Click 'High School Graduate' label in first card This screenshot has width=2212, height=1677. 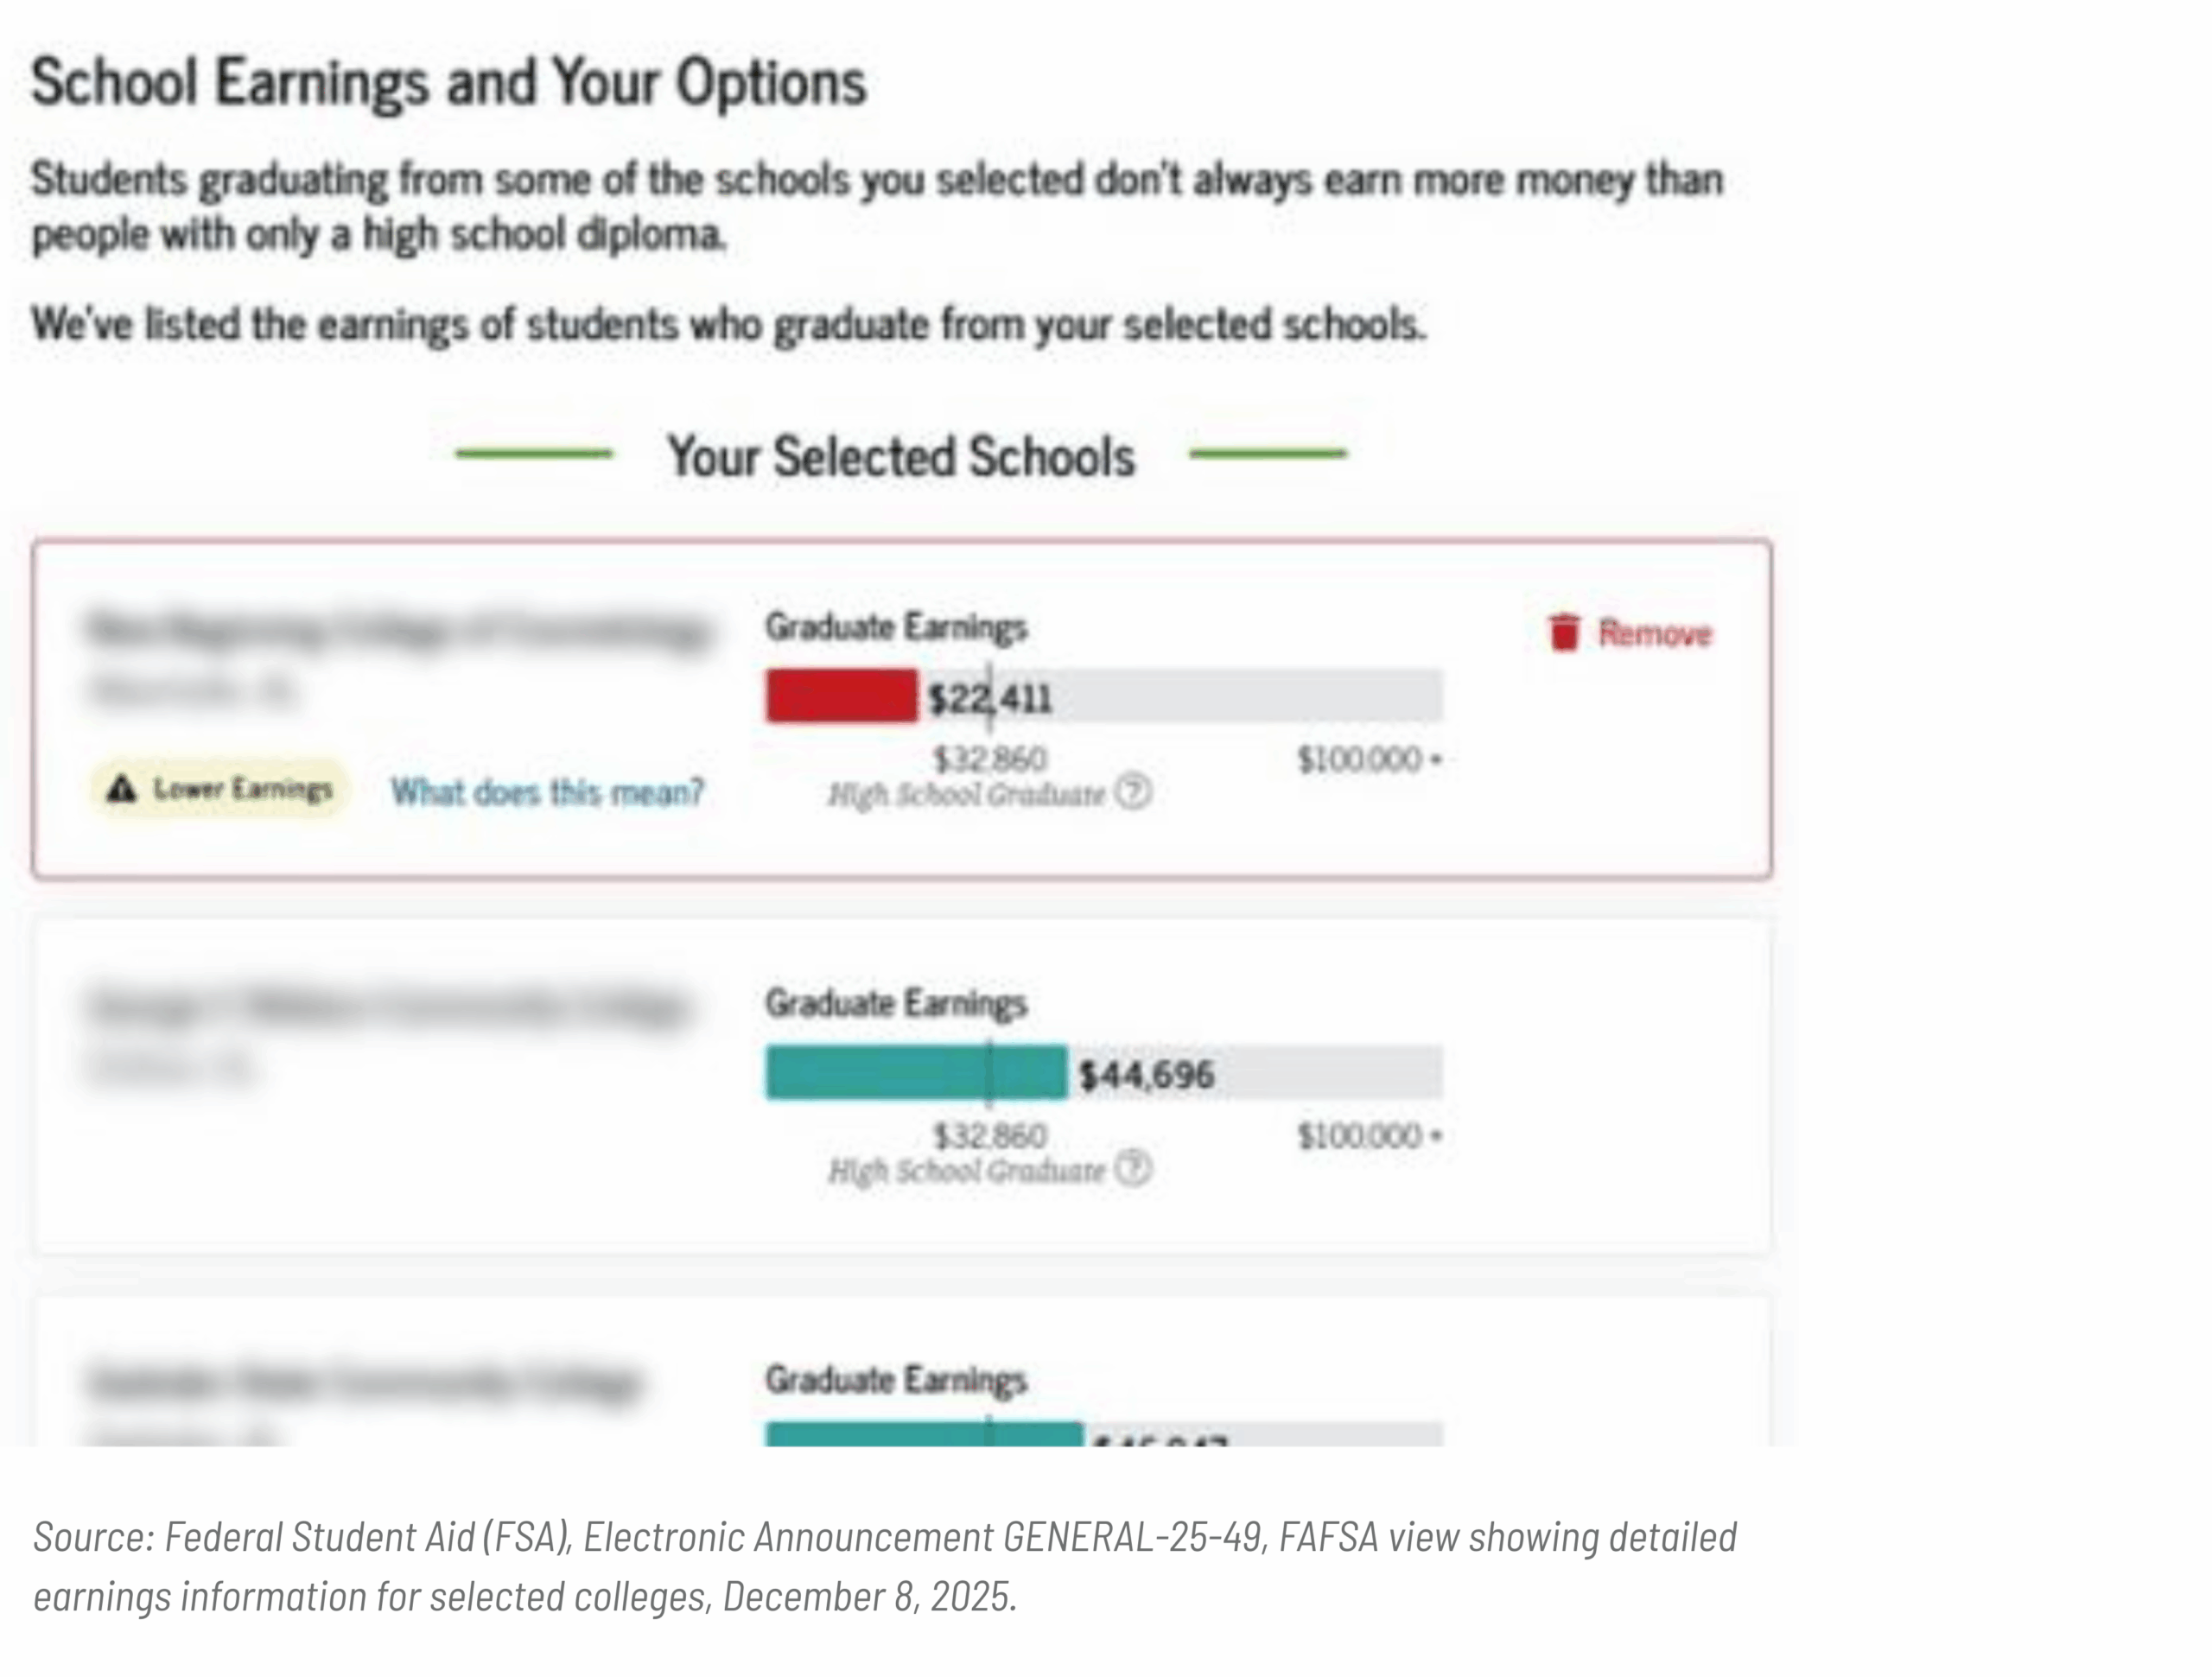pos(966,795)
